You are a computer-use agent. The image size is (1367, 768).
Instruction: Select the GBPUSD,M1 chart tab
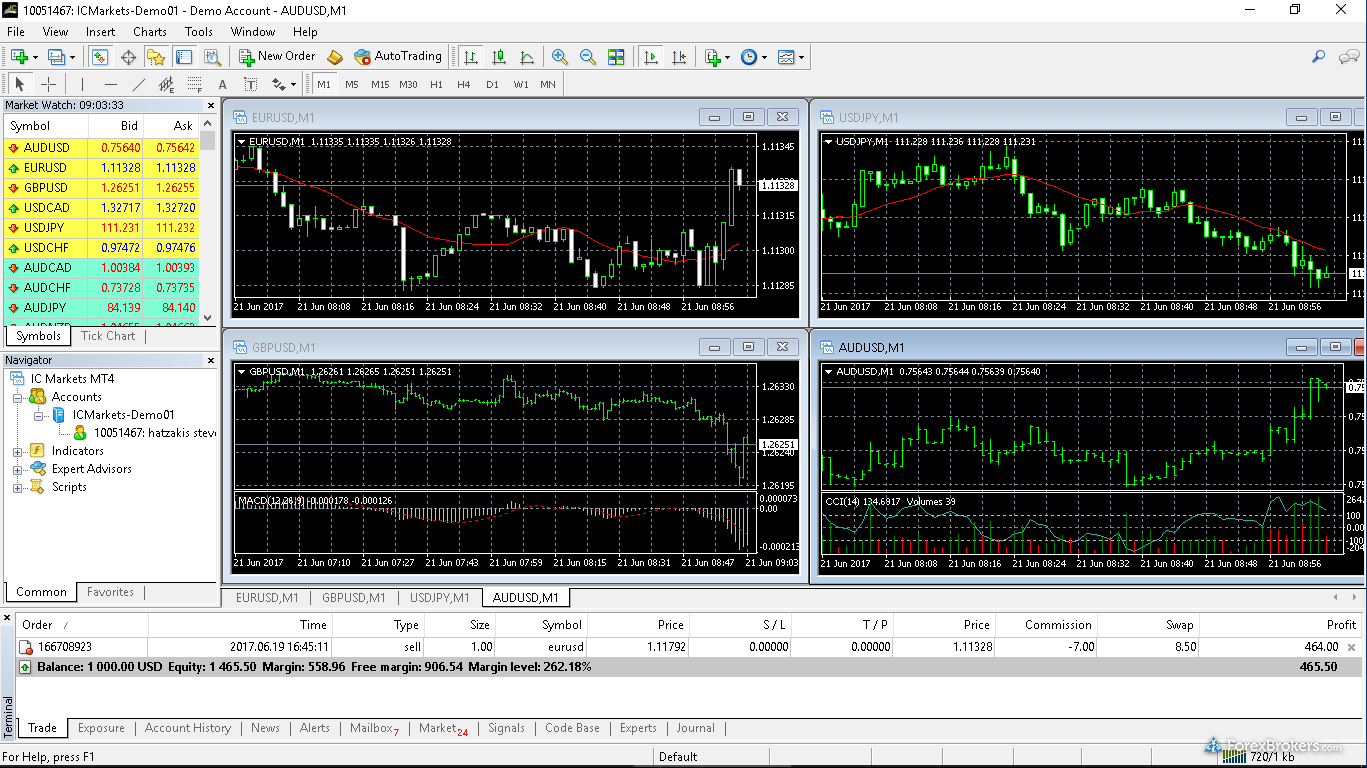[354, 598]
